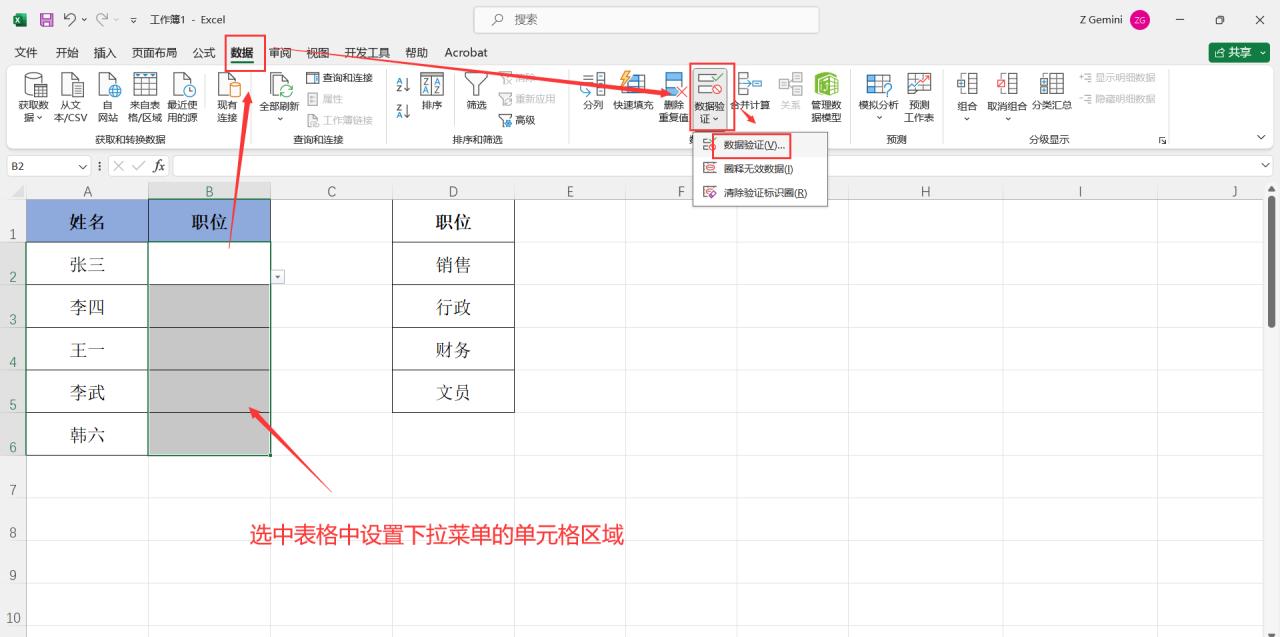This screenshot has width=1280, height=637.
Task: Switch to the 插入 tab
Action: point(105,53)
